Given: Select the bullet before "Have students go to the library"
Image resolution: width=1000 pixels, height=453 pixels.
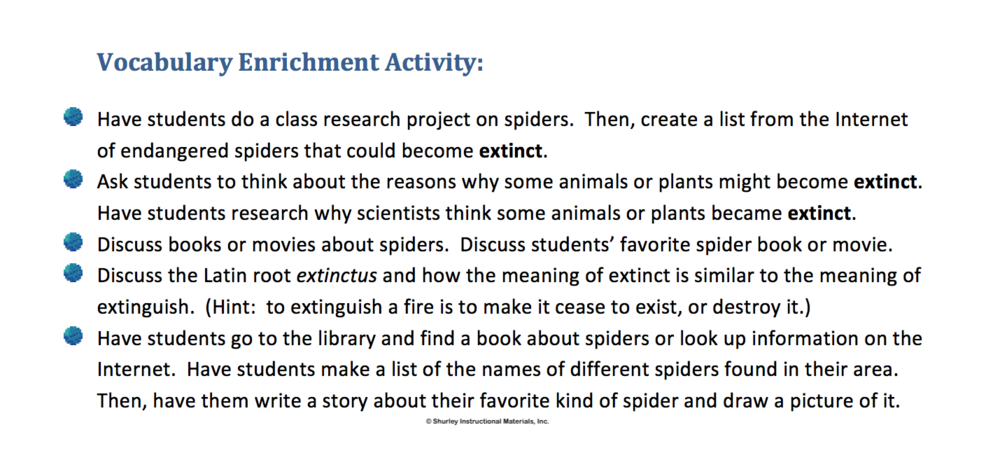Looking at the screenshot, I should (x=72, y=336).
